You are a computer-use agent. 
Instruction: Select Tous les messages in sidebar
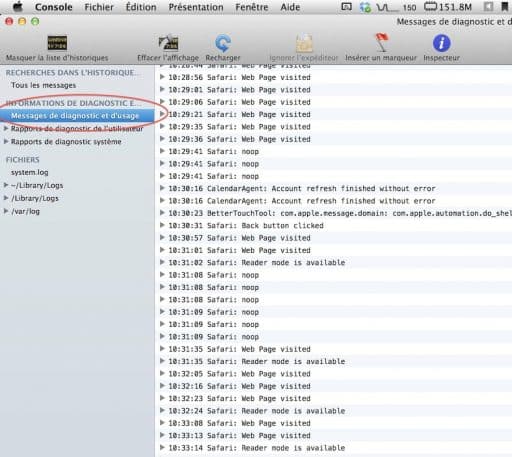point(44,85)
